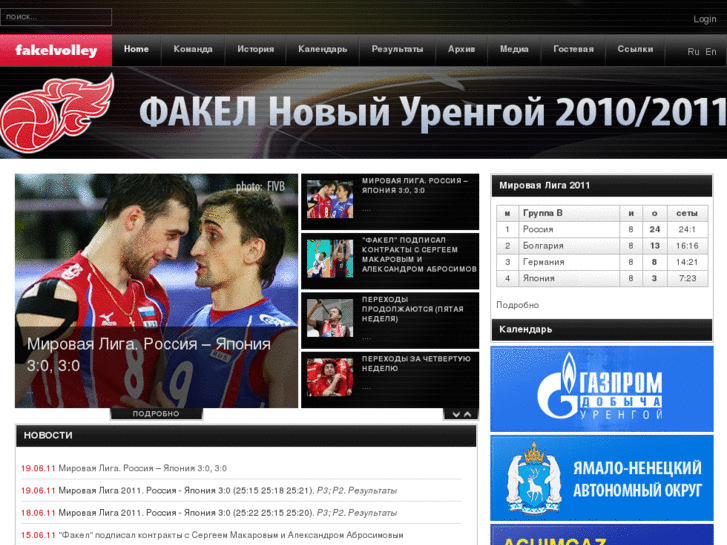
Task: Click the Болгария row in the standings table
Action: [x=602, y=246]
